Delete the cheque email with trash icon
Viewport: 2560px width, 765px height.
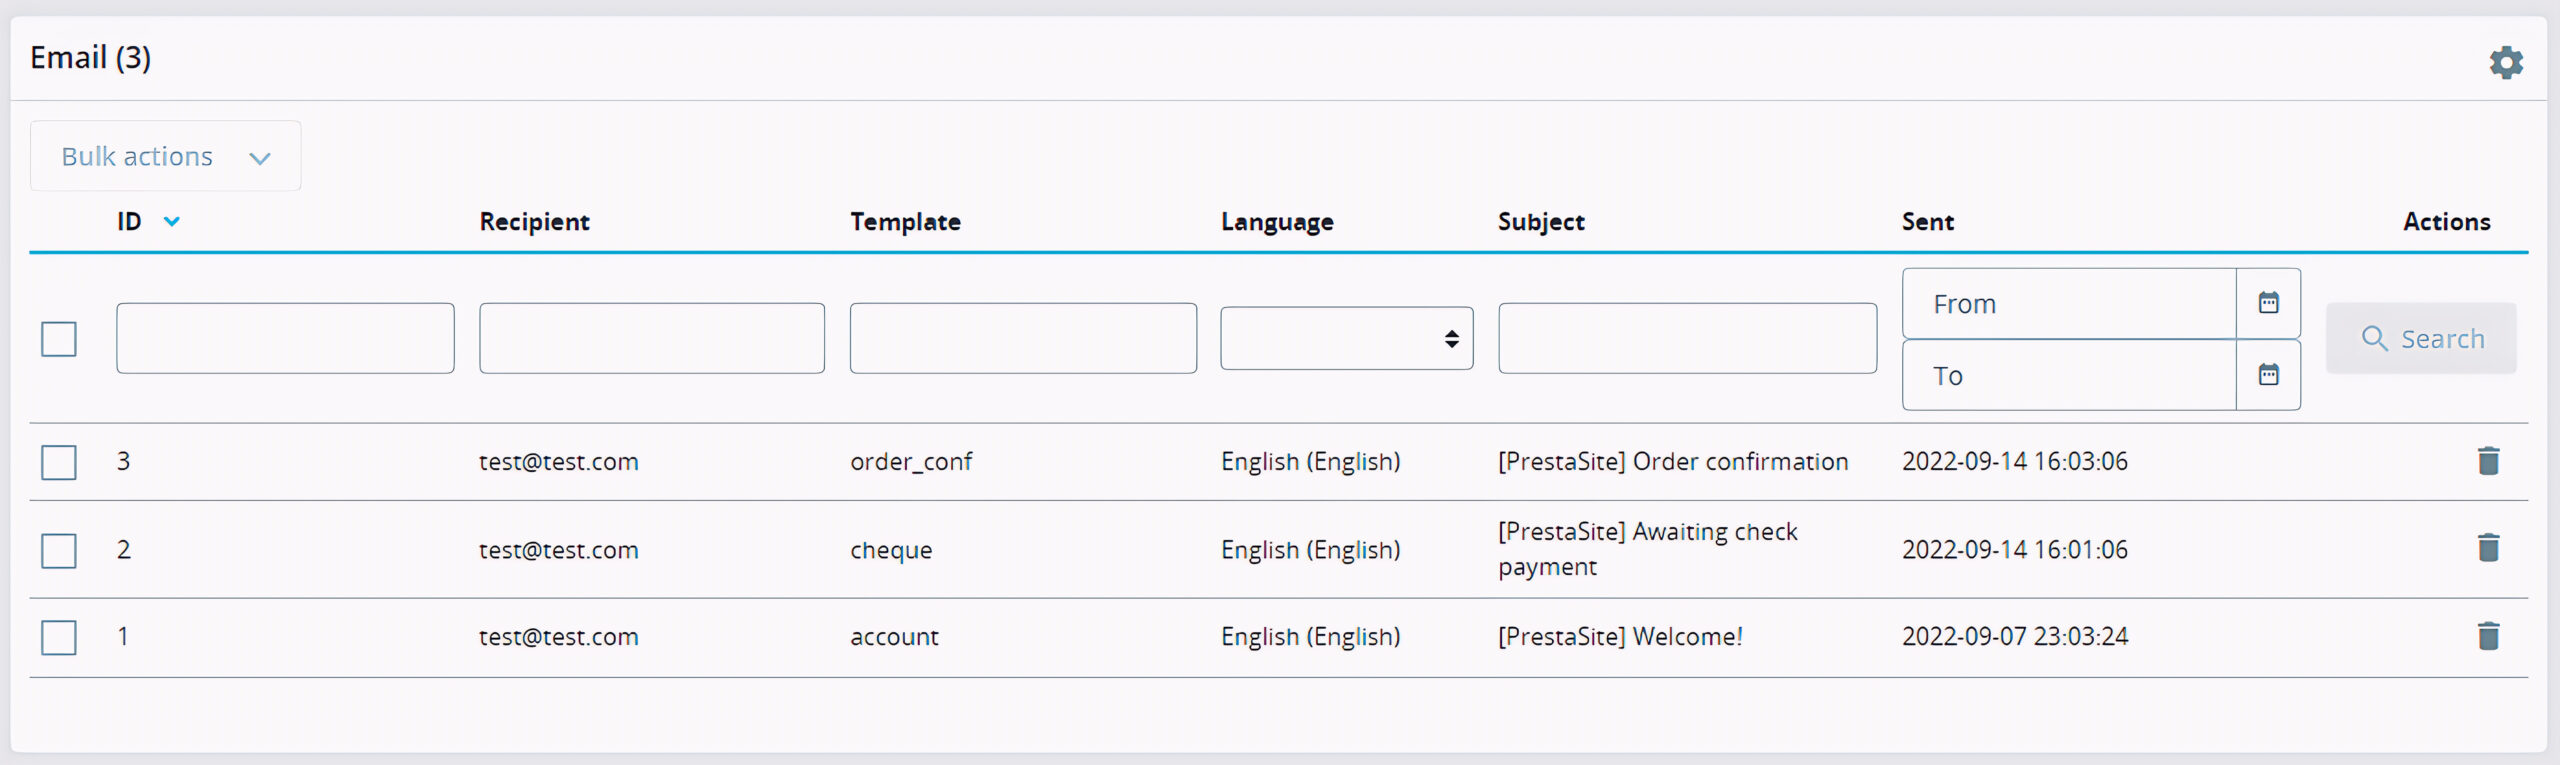[2488, 548]
